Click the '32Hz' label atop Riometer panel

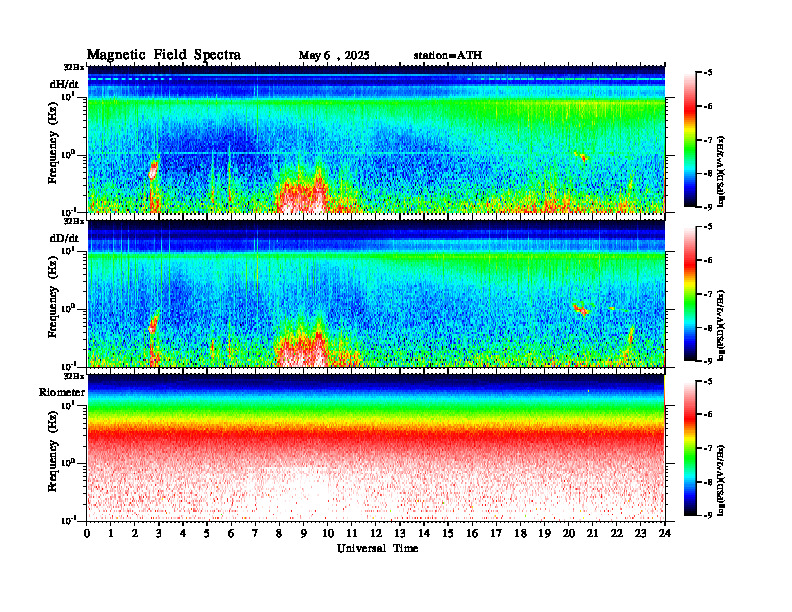coord(74,376)
